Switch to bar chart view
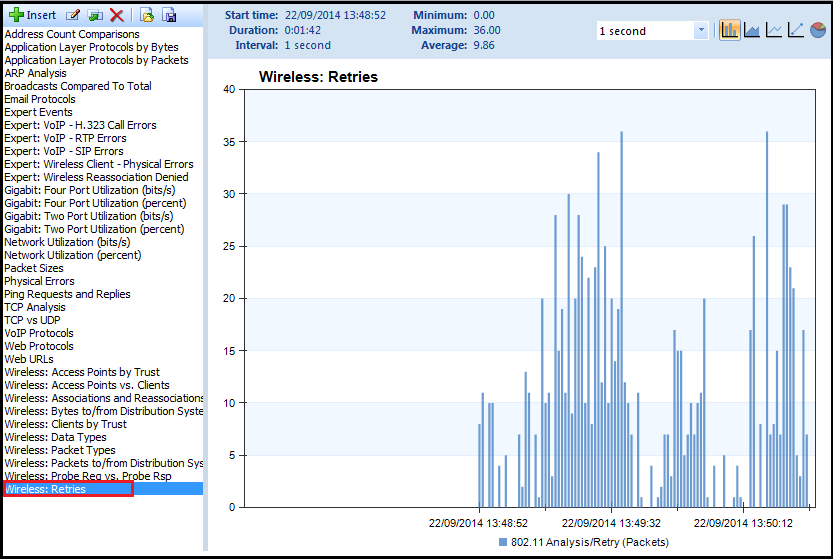 730,30
